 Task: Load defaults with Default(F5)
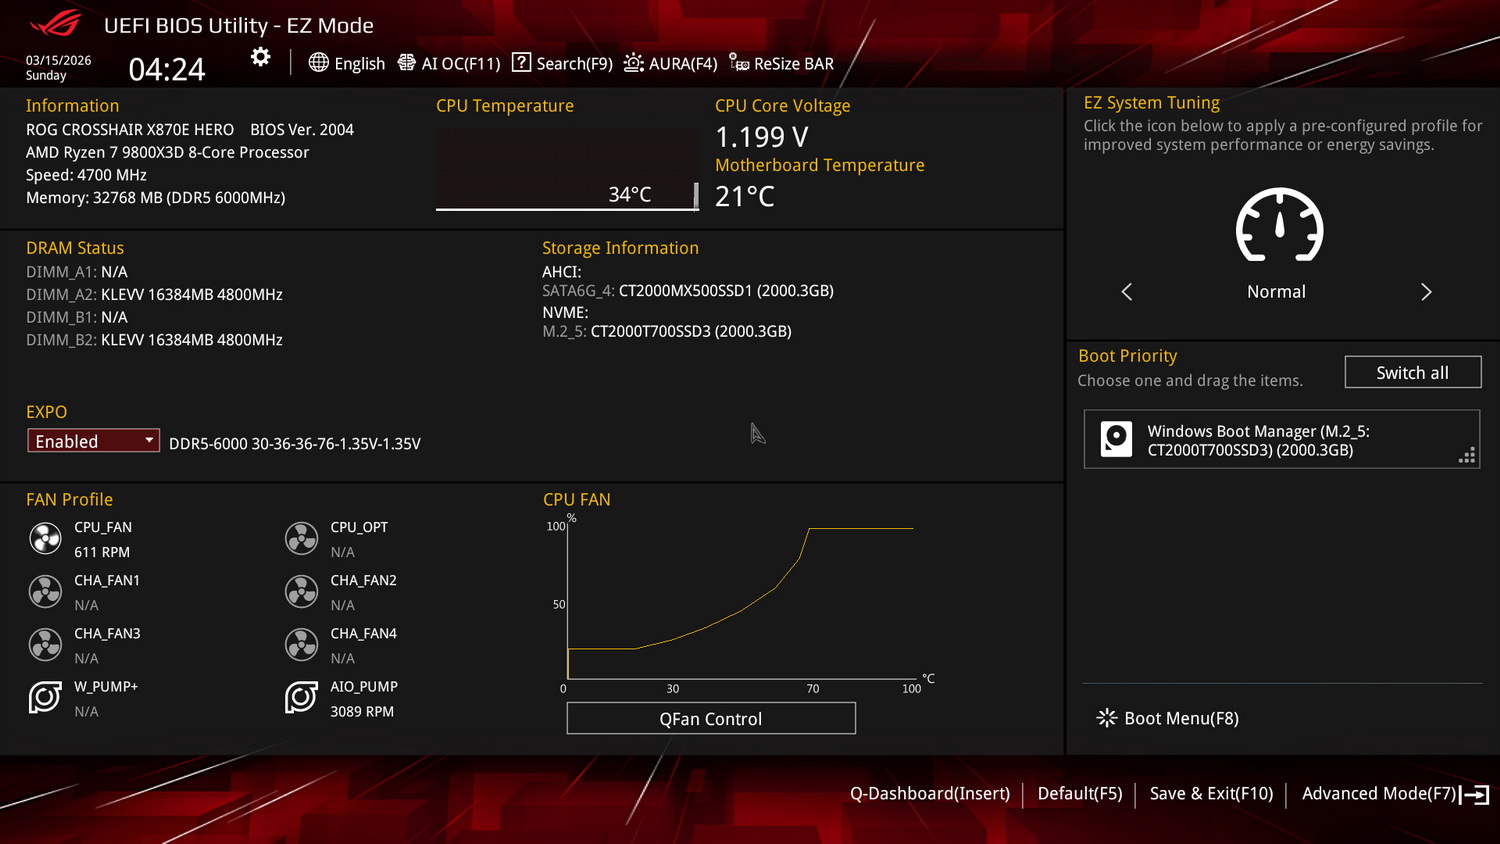(x=1080, y=794)
